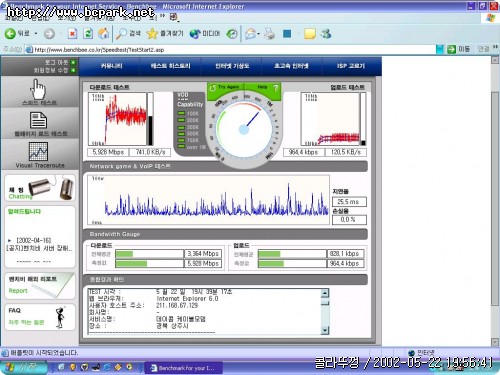500x375 pixels.
Task: Expand the Links bar chevron
Action: click(495, 48)
